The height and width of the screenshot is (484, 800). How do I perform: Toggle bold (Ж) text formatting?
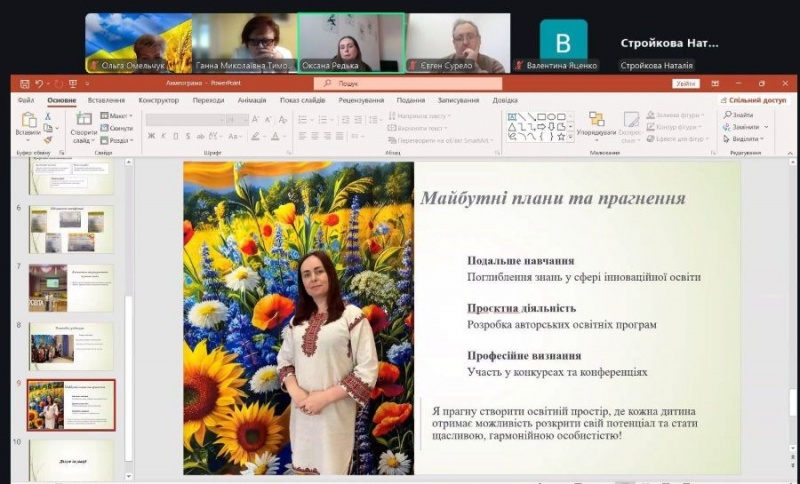tap(151, 136)
